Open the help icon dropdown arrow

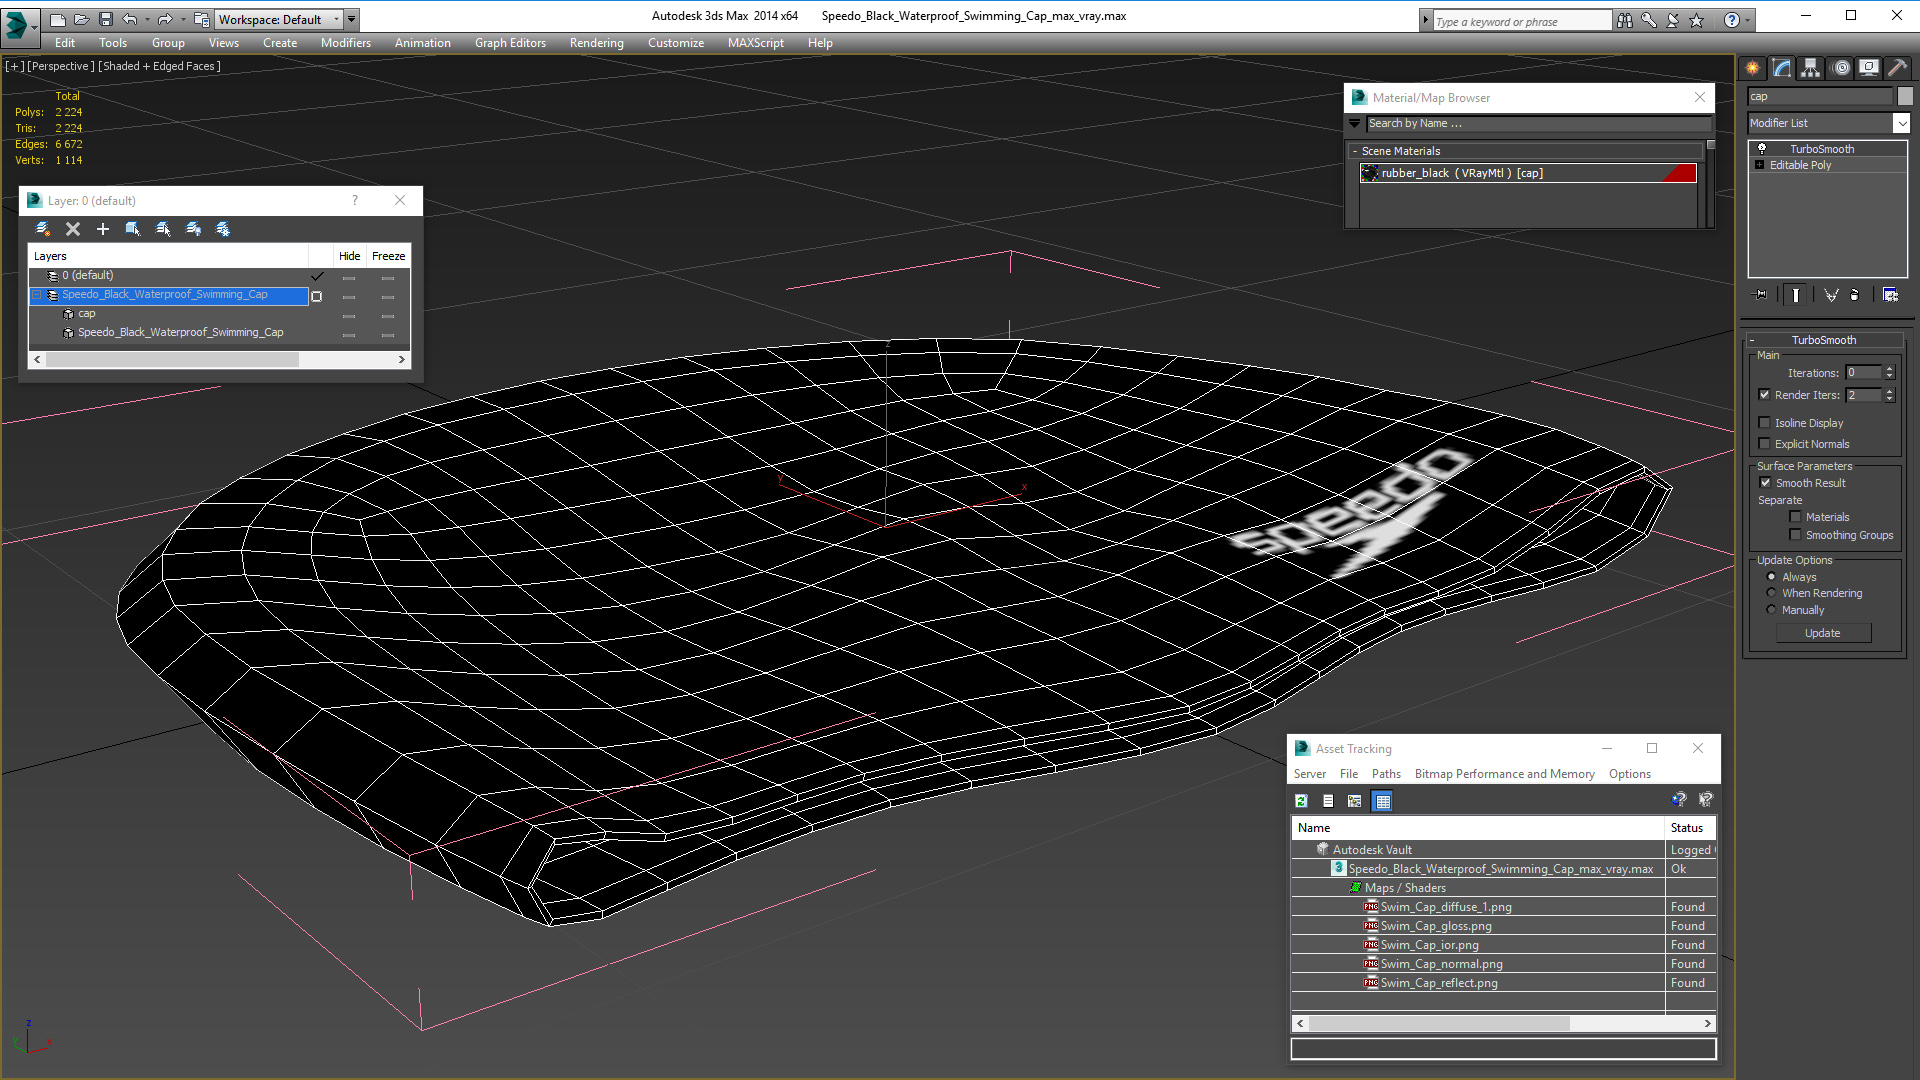(1749, 20)
